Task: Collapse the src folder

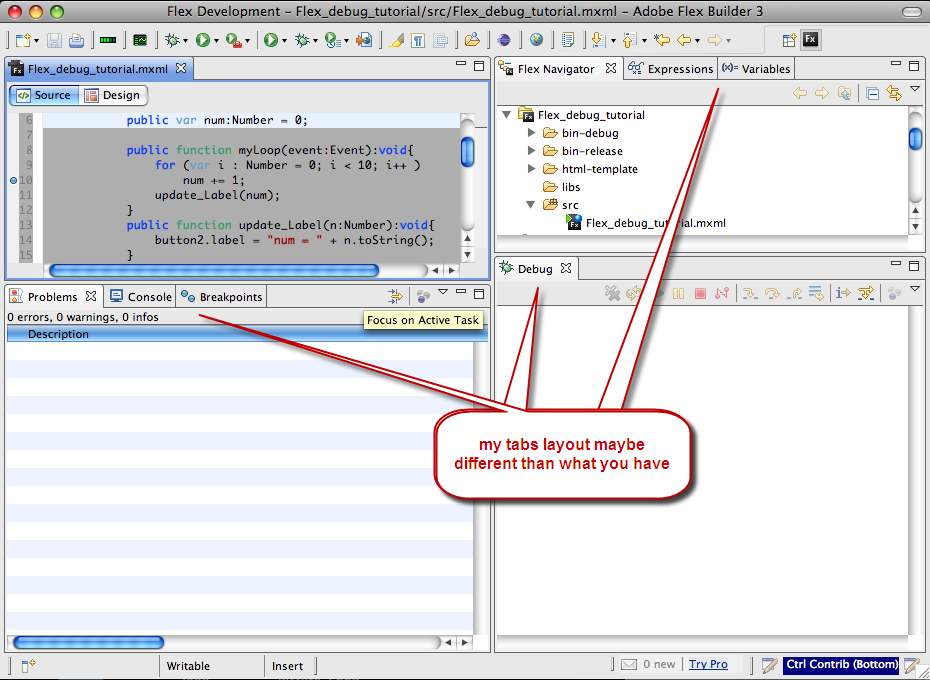Action: click(x=532, y=205)
